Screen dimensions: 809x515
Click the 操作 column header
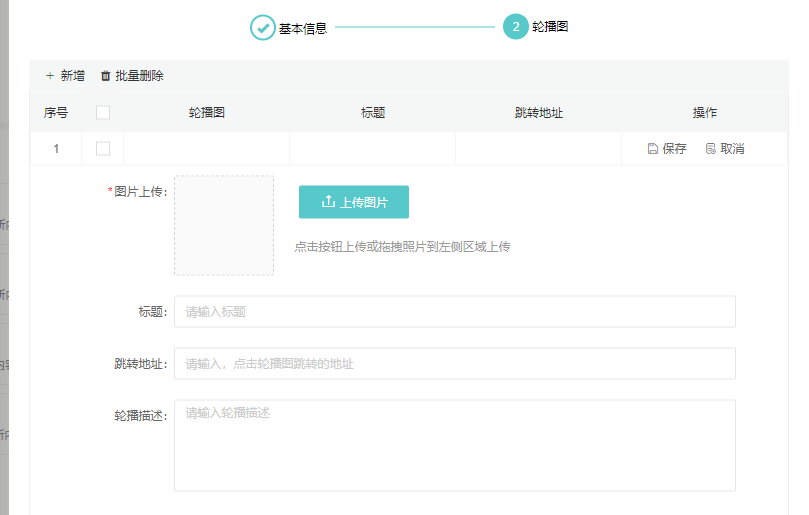click(704, 112)
